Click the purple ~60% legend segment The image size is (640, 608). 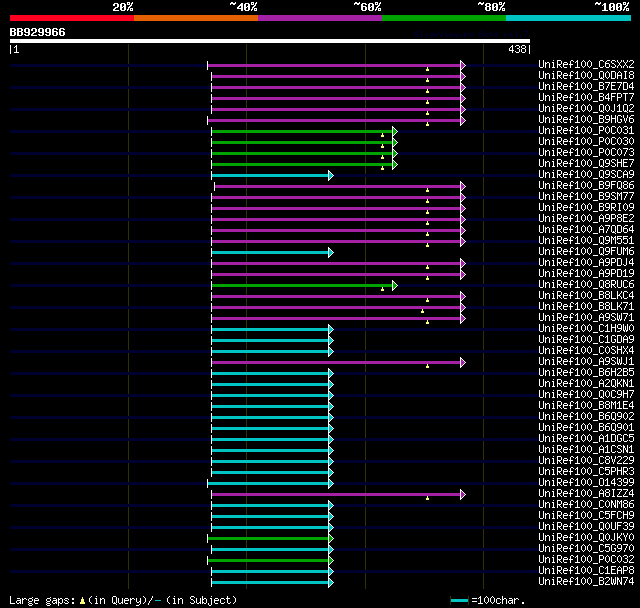point(320,18)
